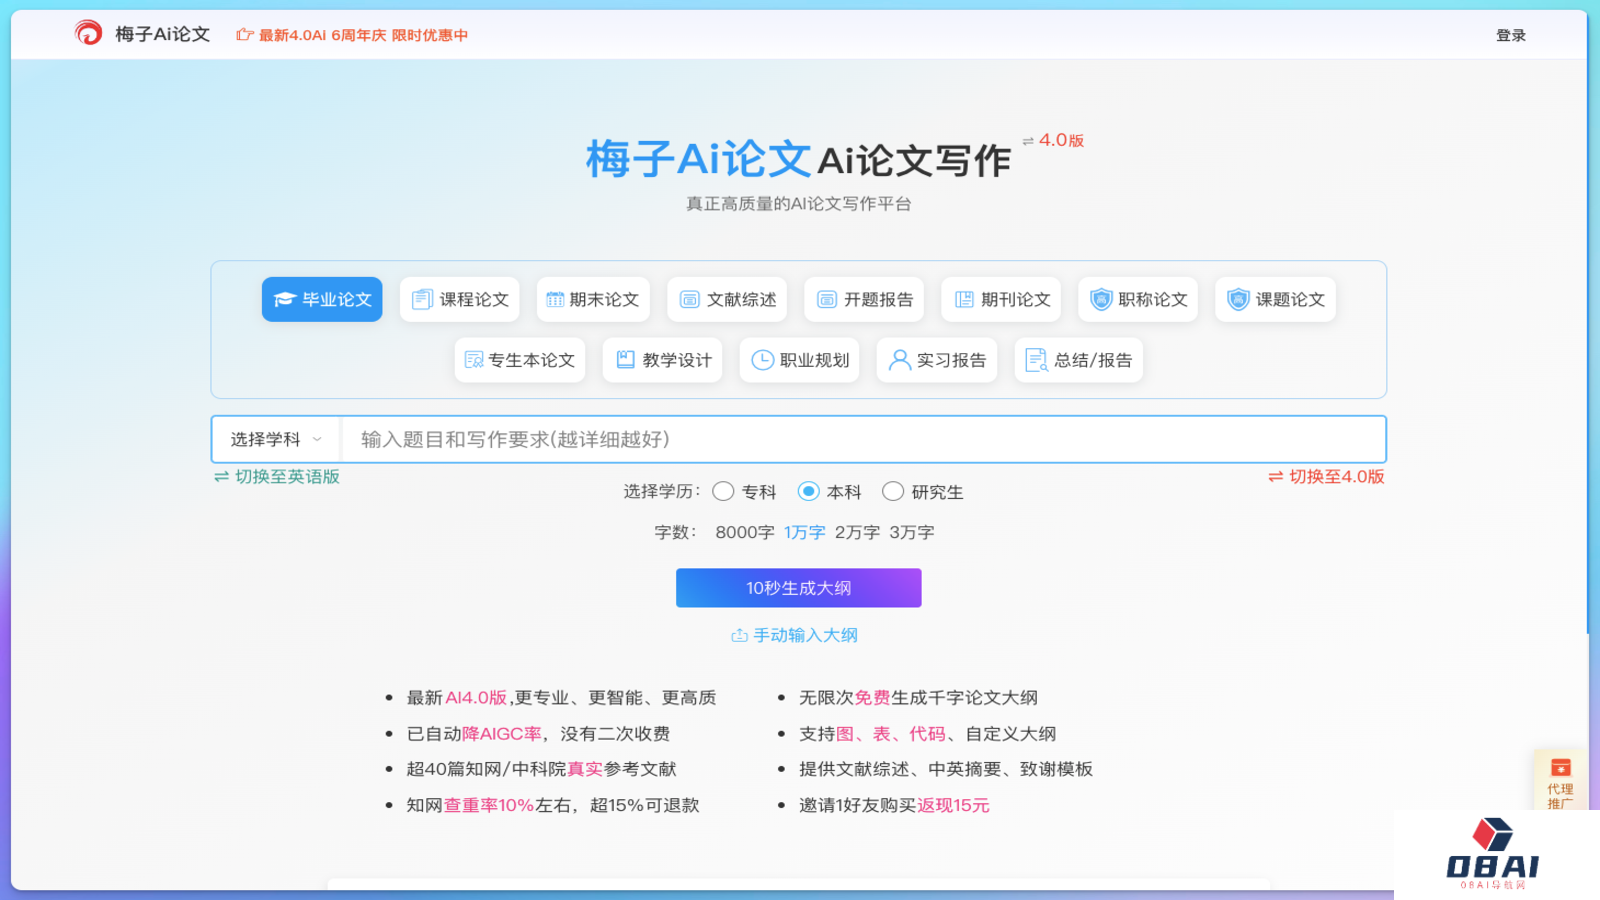Open the 选择学科 dropdown
The width and height of the screenshot is (1600, 900).
(x=274, y=438)
